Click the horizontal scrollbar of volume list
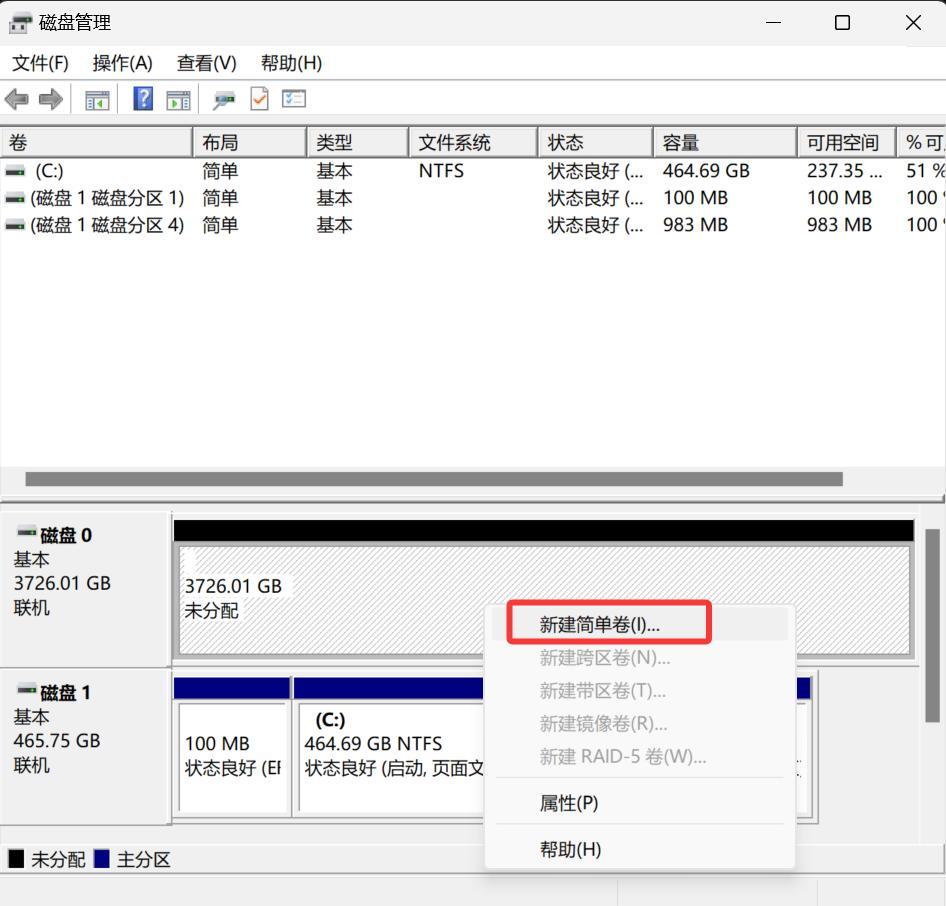This screenshot has height=906, width=946. coord(434,480)
